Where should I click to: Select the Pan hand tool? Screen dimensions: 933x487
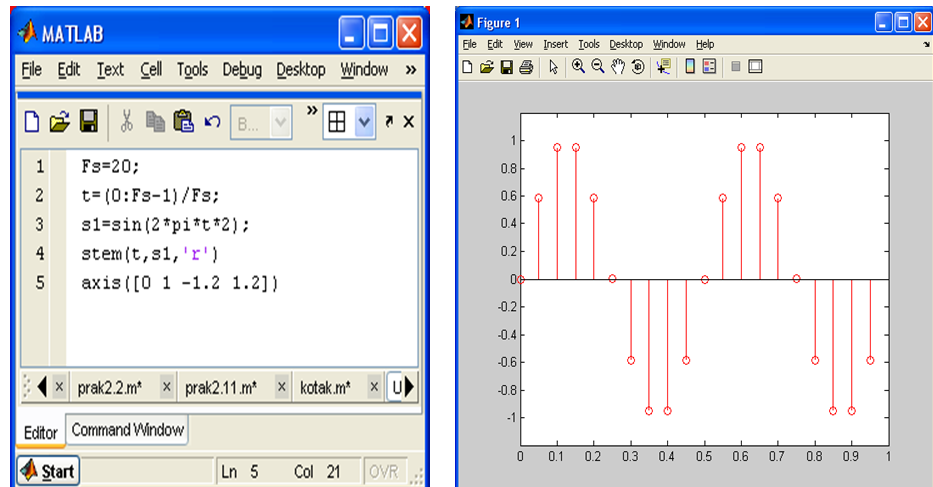click(618, 67)
